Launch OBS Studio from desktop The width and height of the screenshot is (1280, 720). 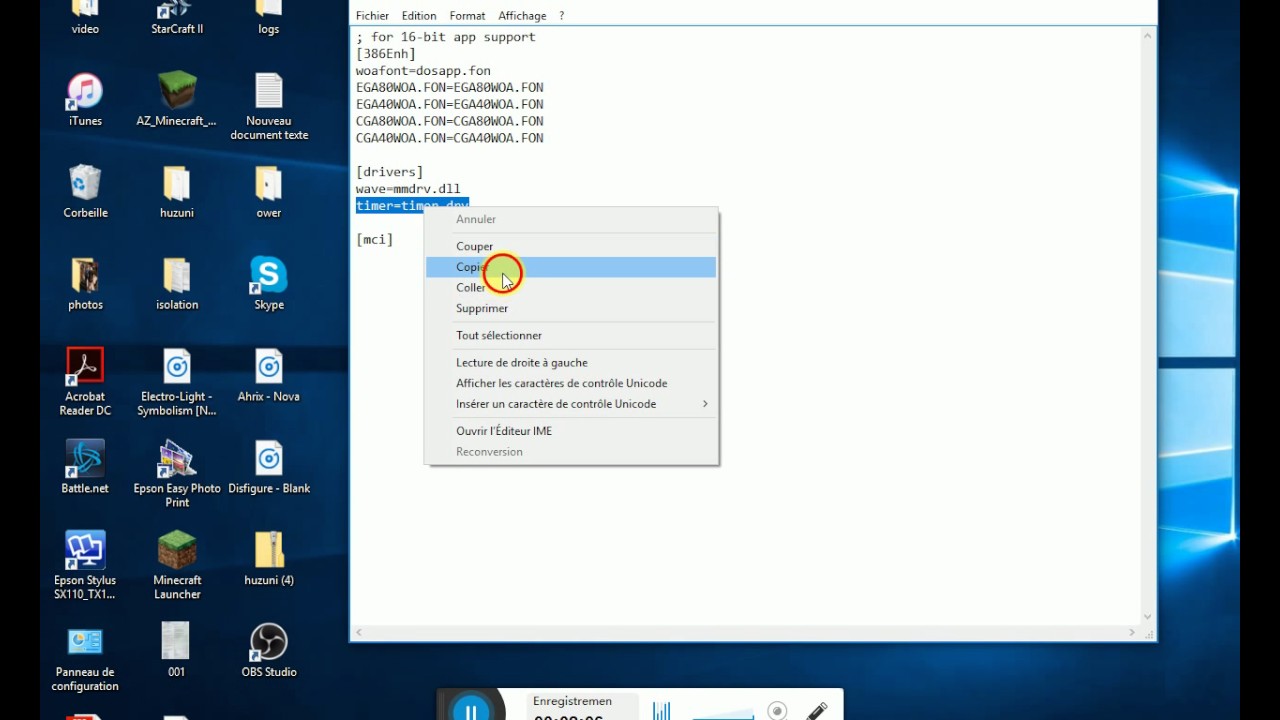(269, 651)
